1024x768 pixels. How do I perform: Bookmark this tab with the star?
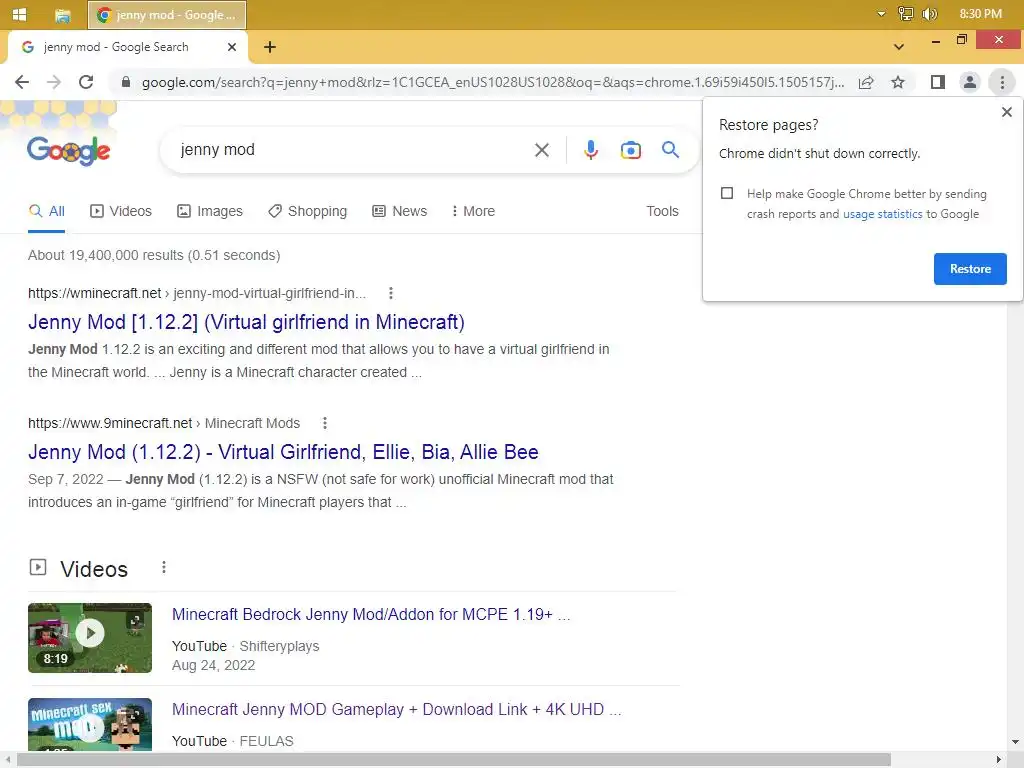click(898, 82)
